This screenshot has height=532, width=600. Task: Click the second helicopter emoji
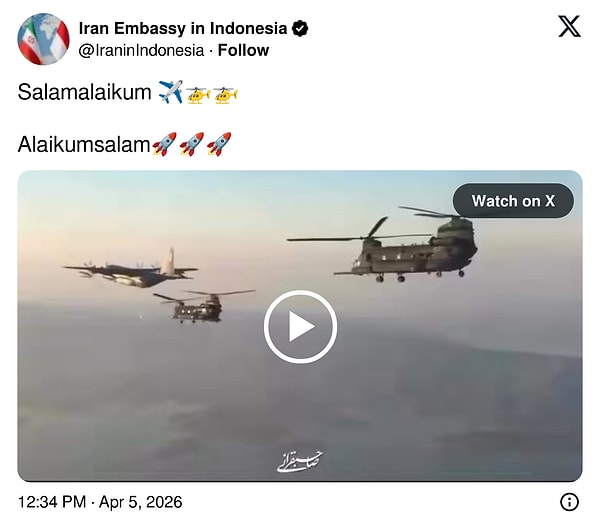click(x=225, y=95)
